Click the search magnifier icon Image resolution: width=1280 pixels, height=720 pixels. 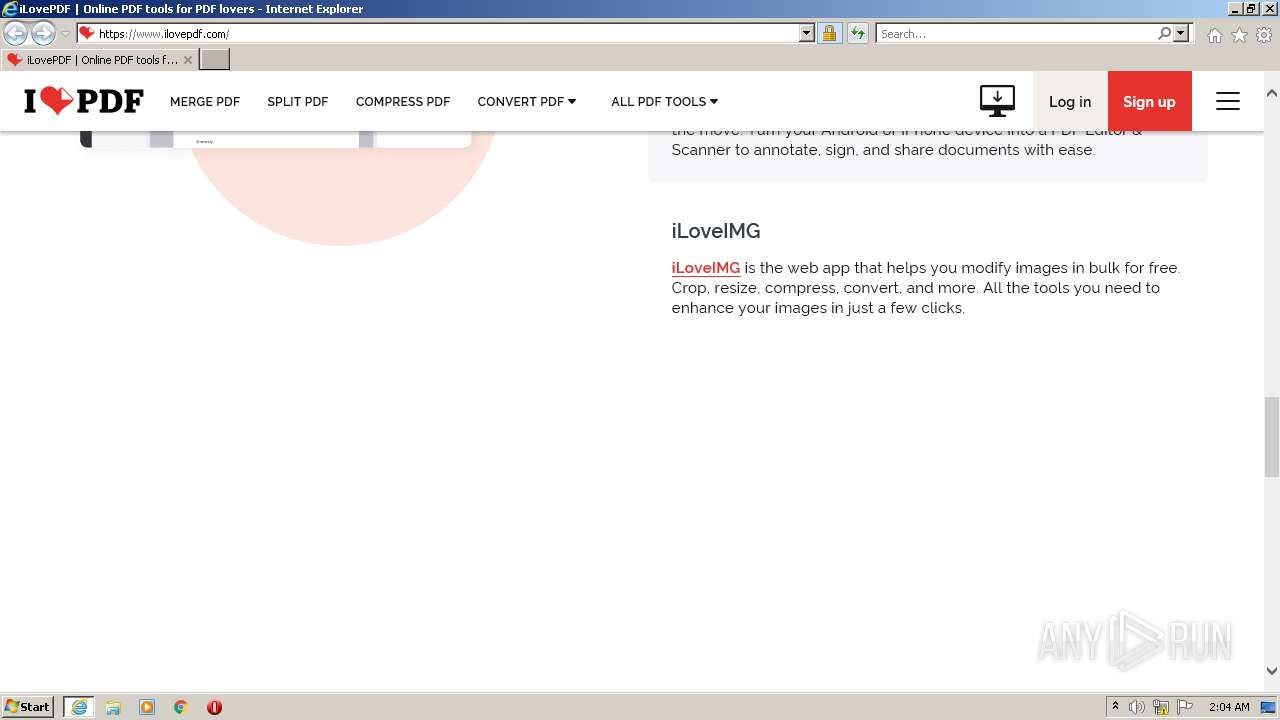(1164, 33)
